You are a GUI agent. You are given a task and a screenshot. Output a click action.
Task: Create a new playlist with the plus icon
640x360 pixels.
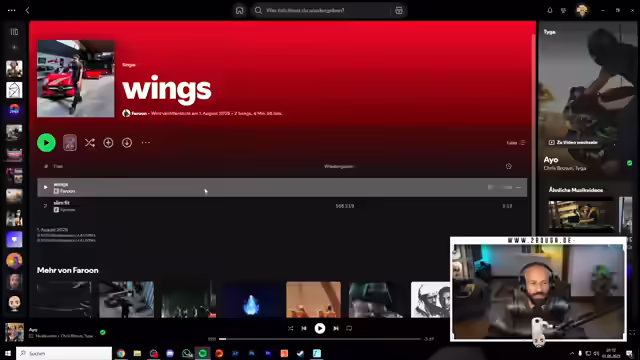[14, 48]
